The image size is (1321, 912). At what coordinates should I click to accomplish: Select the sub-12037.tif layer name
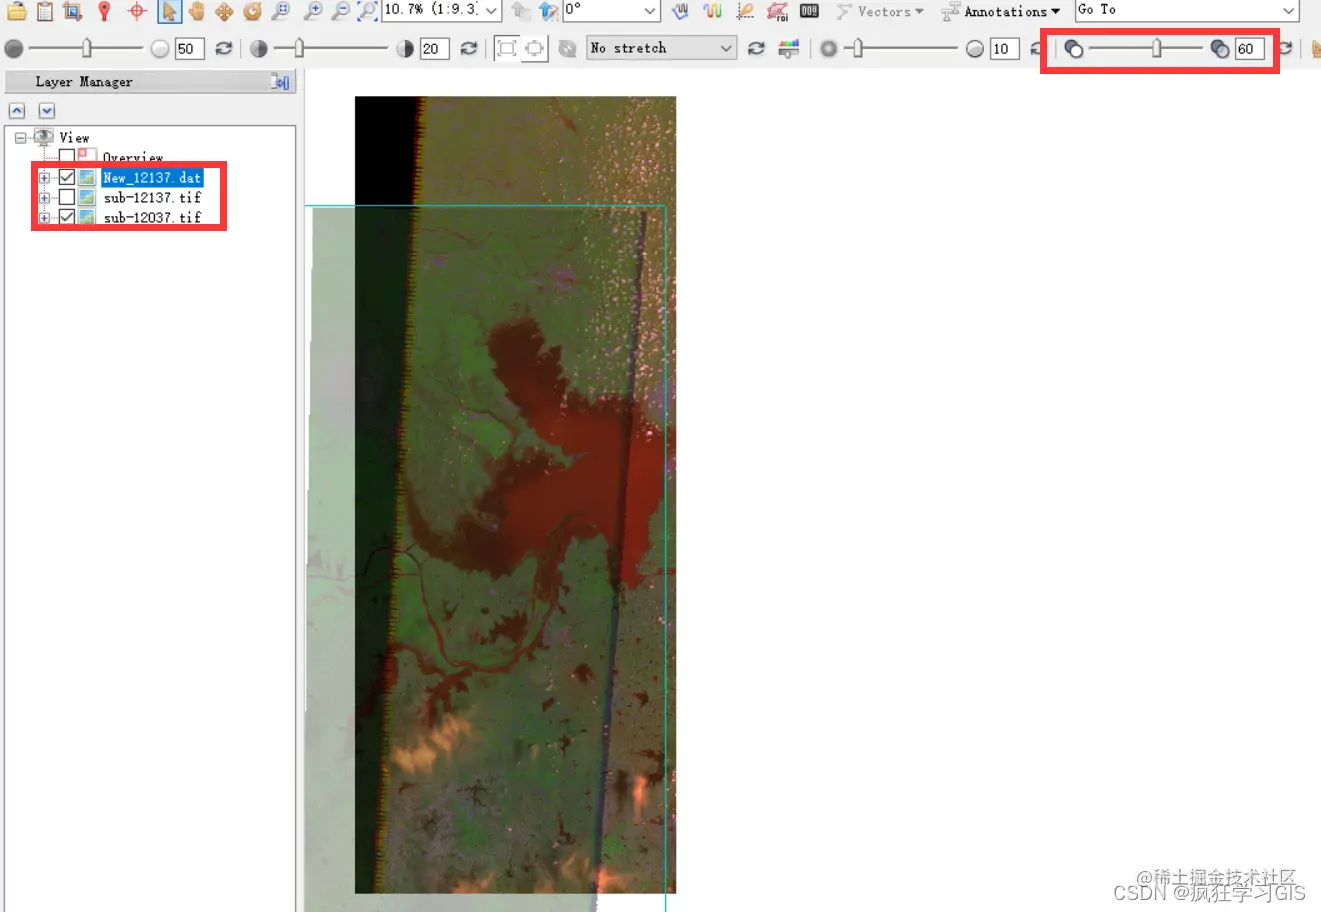152,217
